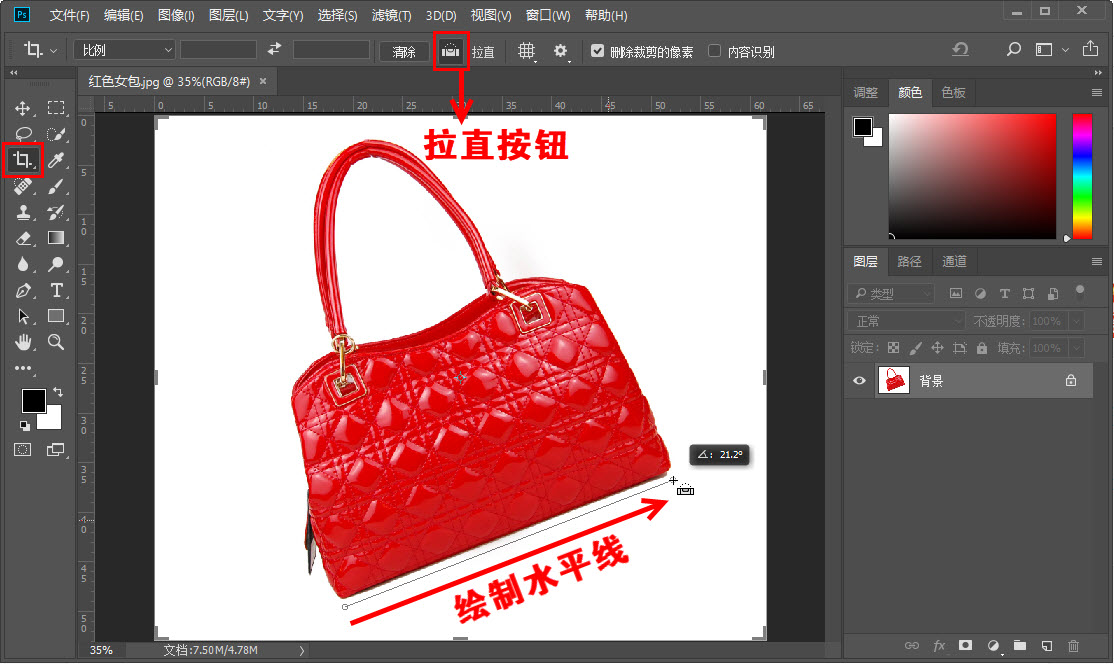Expand the 填充 fill dropdown
Viewport: 1114px width, 664px height.
(1077, 348)
